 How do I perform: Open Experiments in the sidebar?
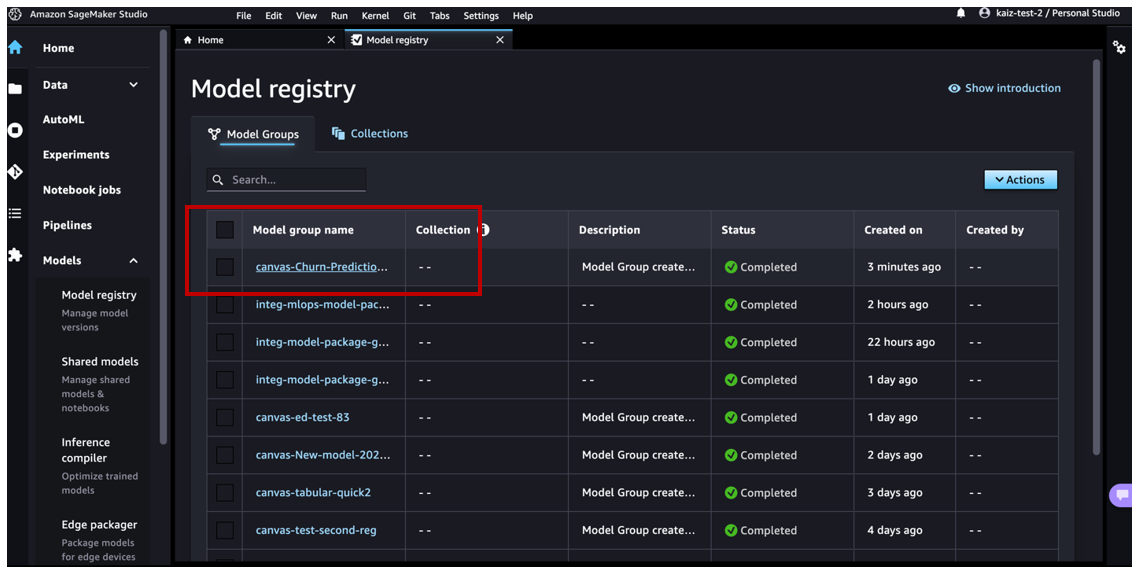coord(76,155)
